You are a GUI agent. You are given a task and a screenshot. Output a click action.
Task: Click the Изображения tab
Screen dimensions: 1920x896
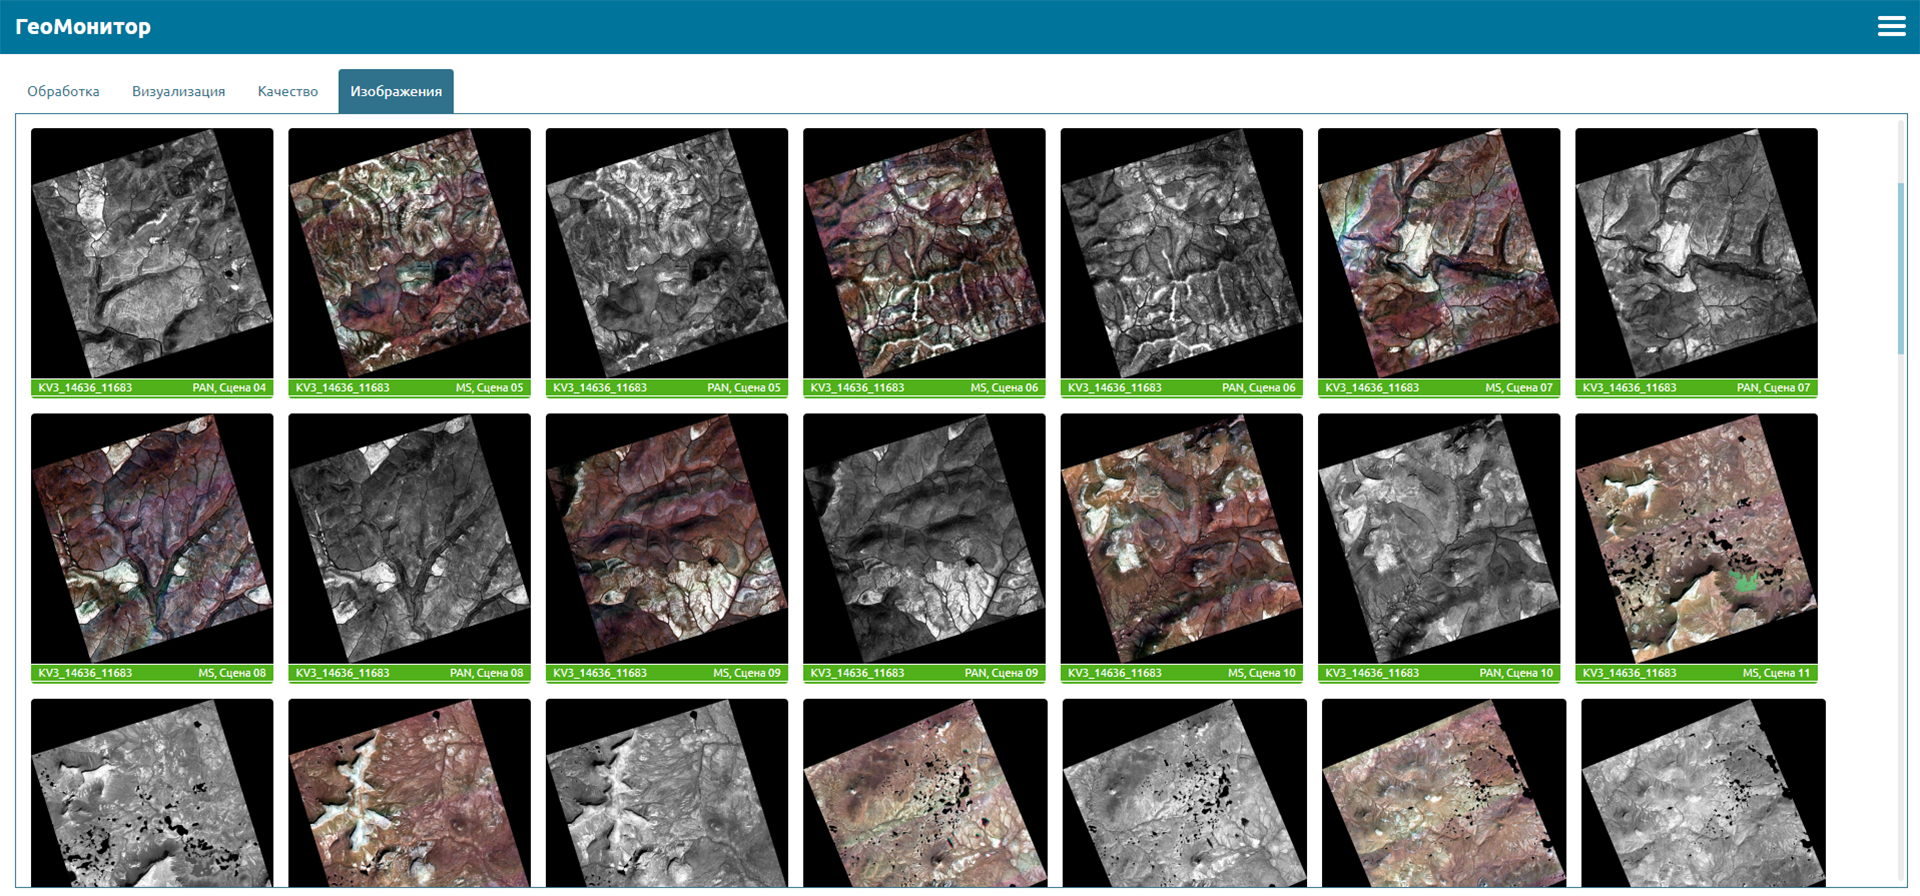[x=395, y=91]
